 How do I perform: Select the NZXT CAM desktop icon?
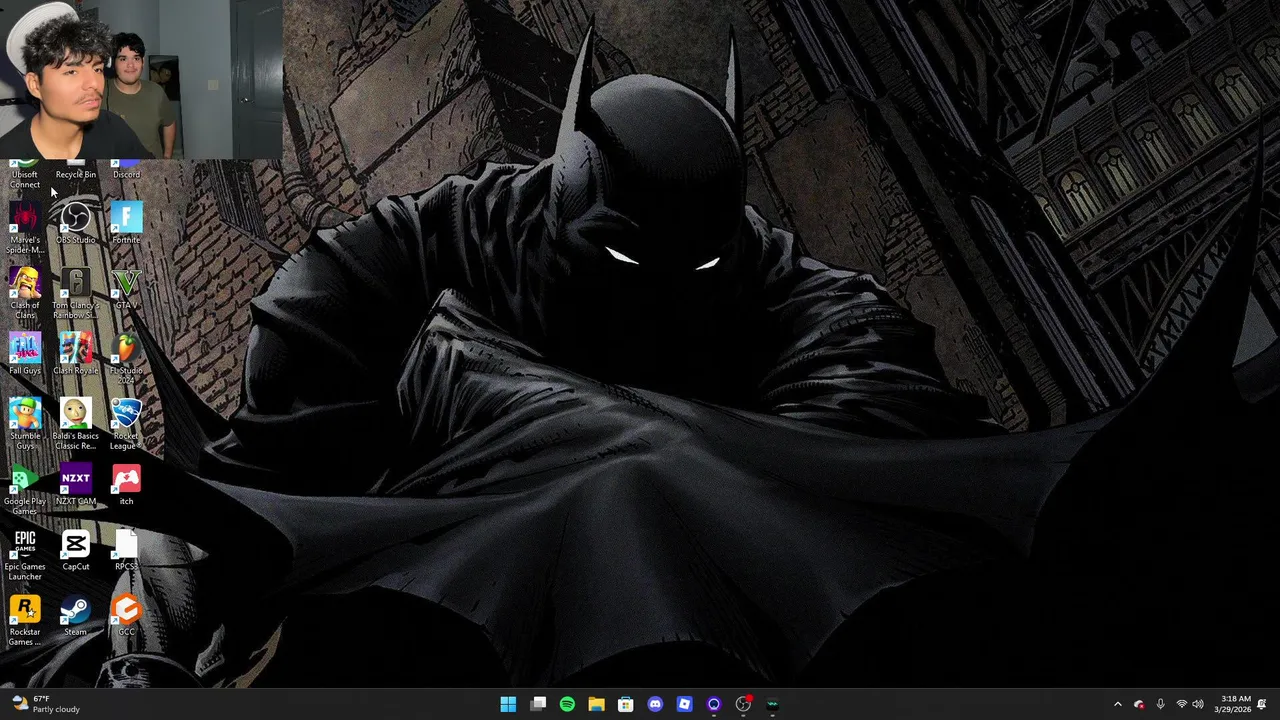[76, 485]
